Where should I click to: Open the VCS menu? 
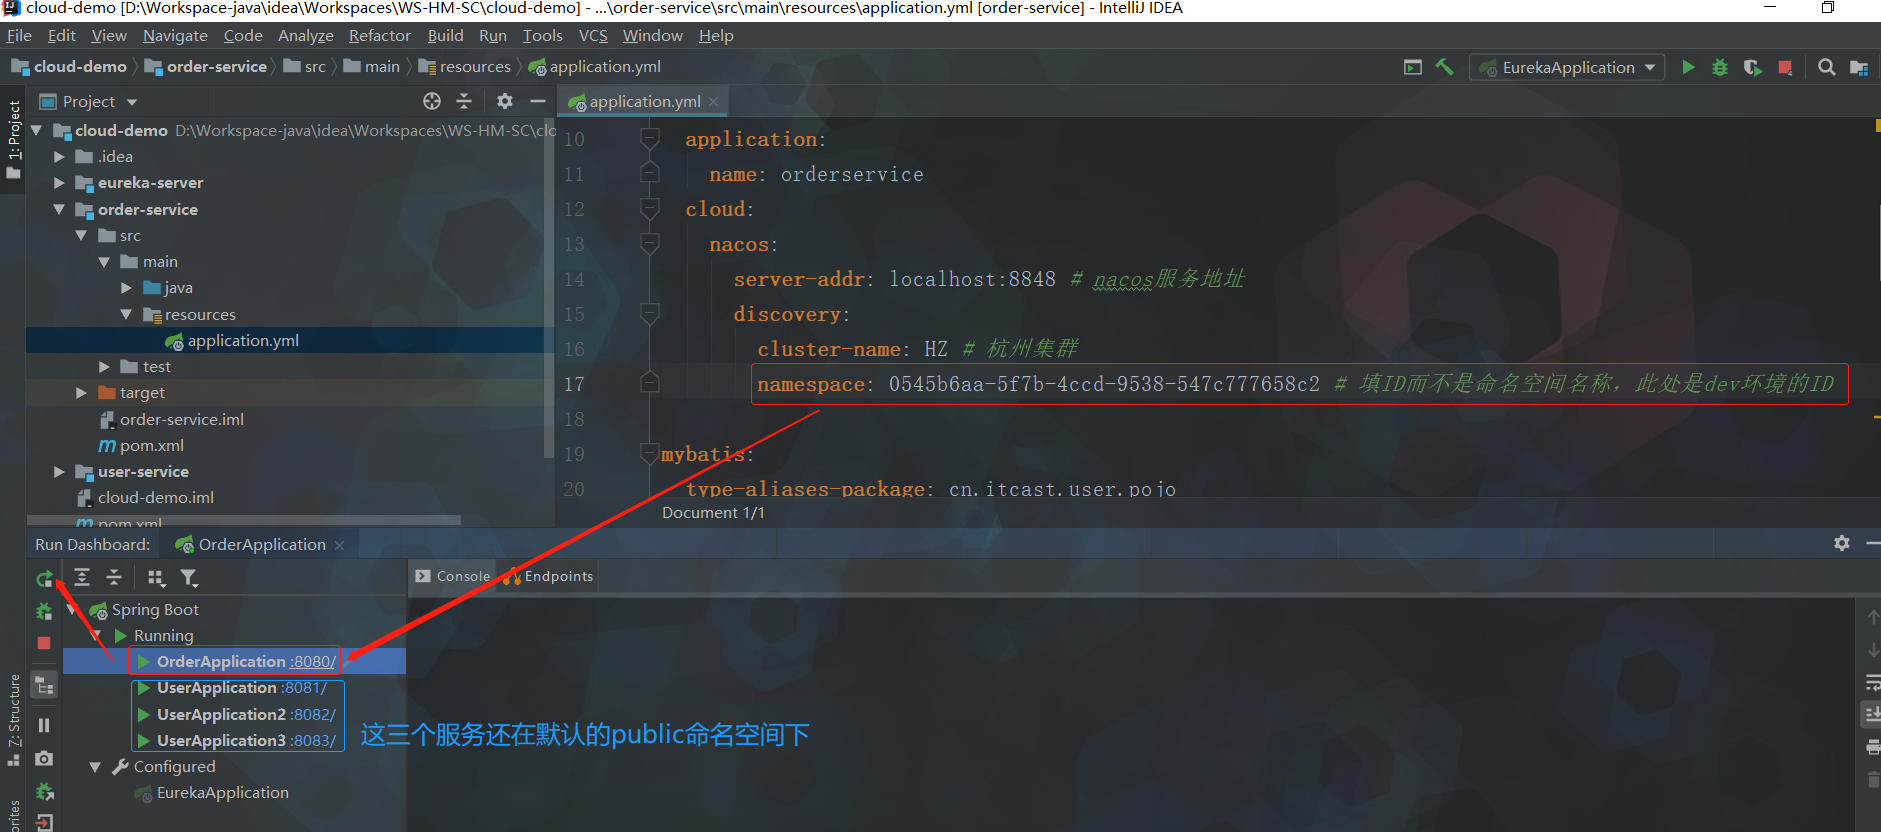pos(593,35)
